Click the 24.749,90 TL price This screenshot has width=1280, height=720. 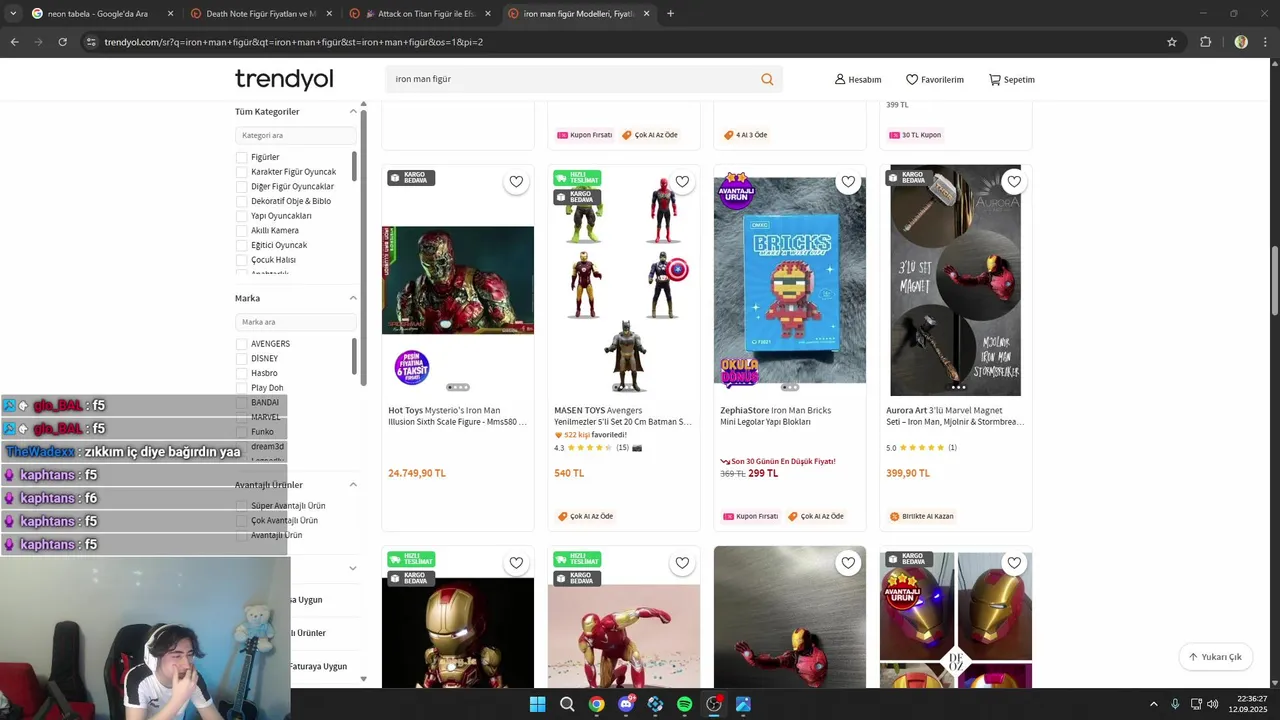click(x=417, y=473)
